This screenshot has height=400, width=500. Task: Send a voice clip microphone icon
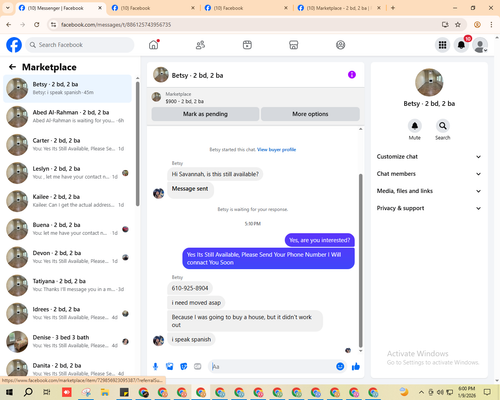pyautogui.click(x=155, y=367)
